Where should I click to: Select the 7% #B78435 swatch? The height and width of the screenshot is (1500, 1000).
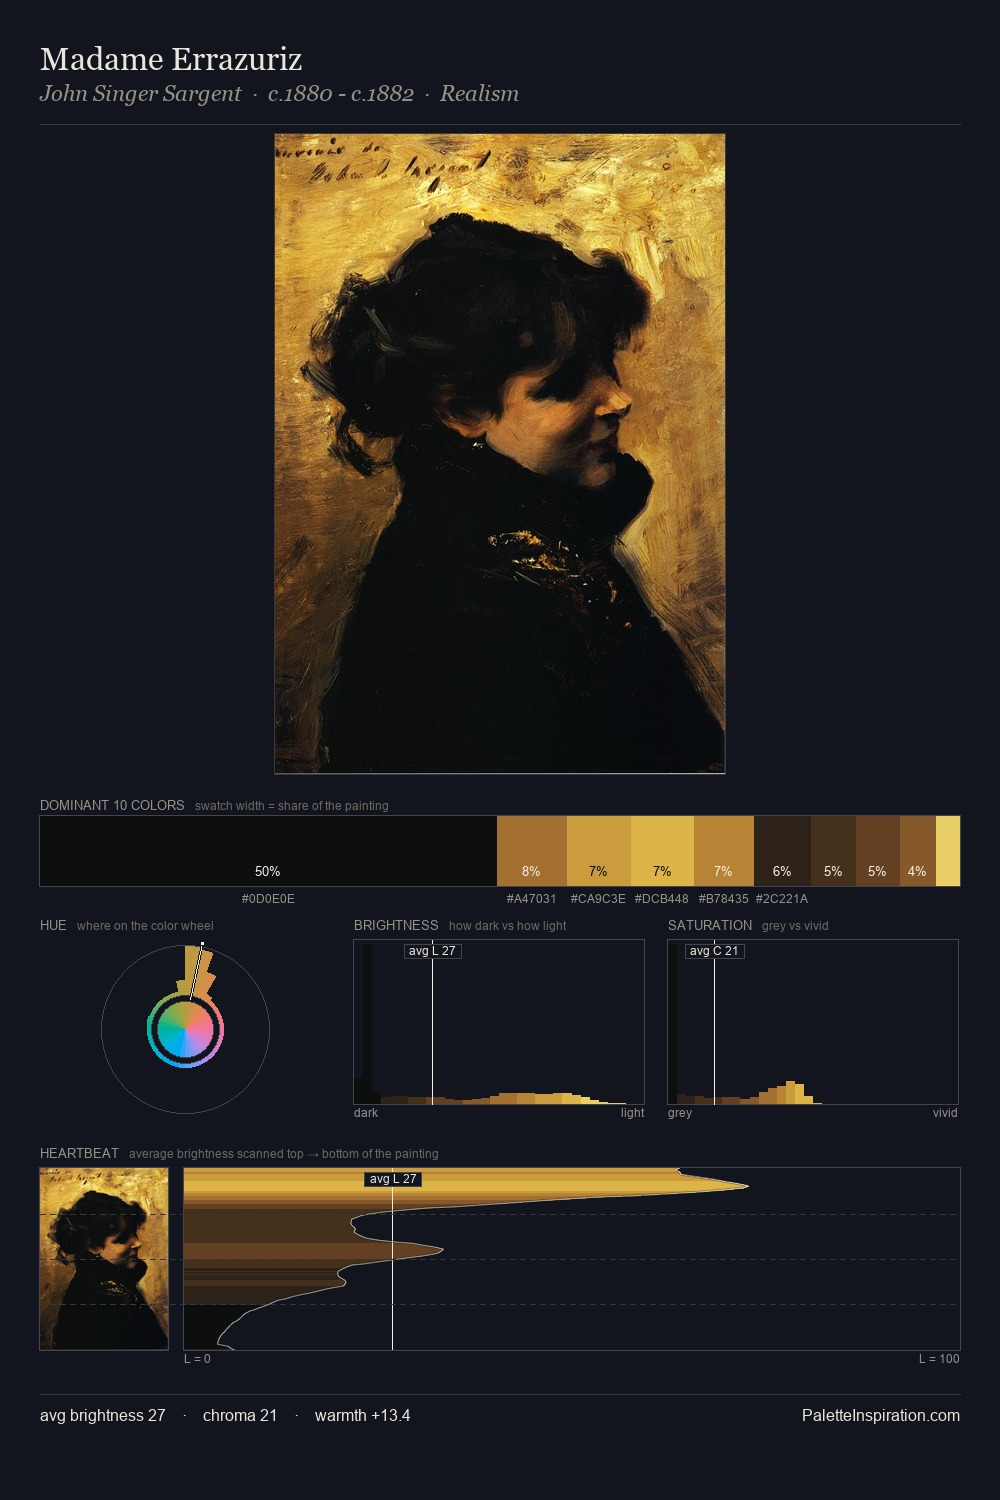coord(724,851)
